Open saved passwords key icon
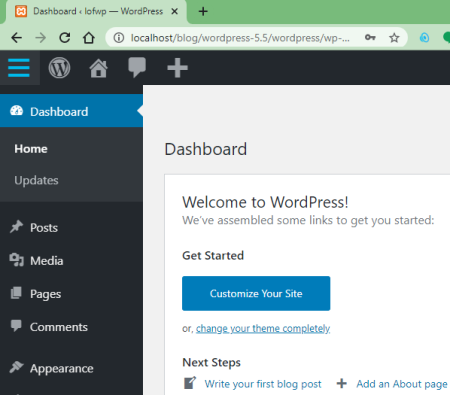This screenshot has width=450, height=395. click(370, 38)
